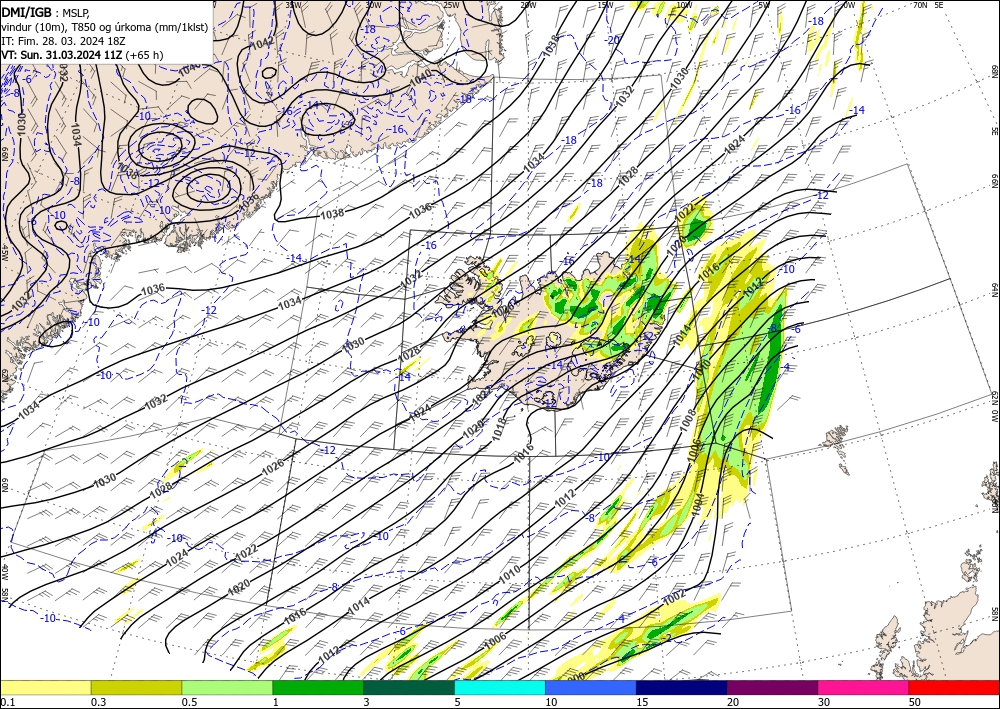
Task: Choose the purple 20–30 legend swatch
Action: pos(772,687)
